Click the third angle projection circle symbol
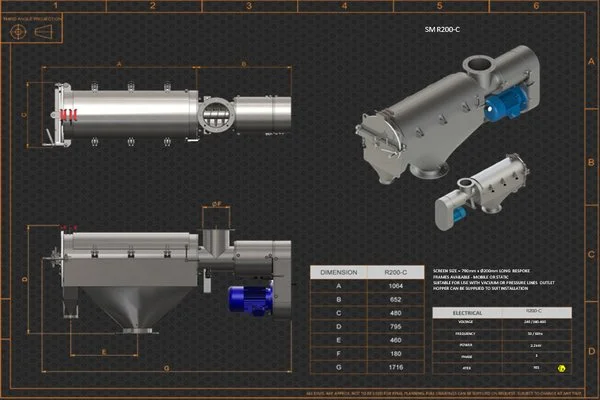 (x=18, y=32)
